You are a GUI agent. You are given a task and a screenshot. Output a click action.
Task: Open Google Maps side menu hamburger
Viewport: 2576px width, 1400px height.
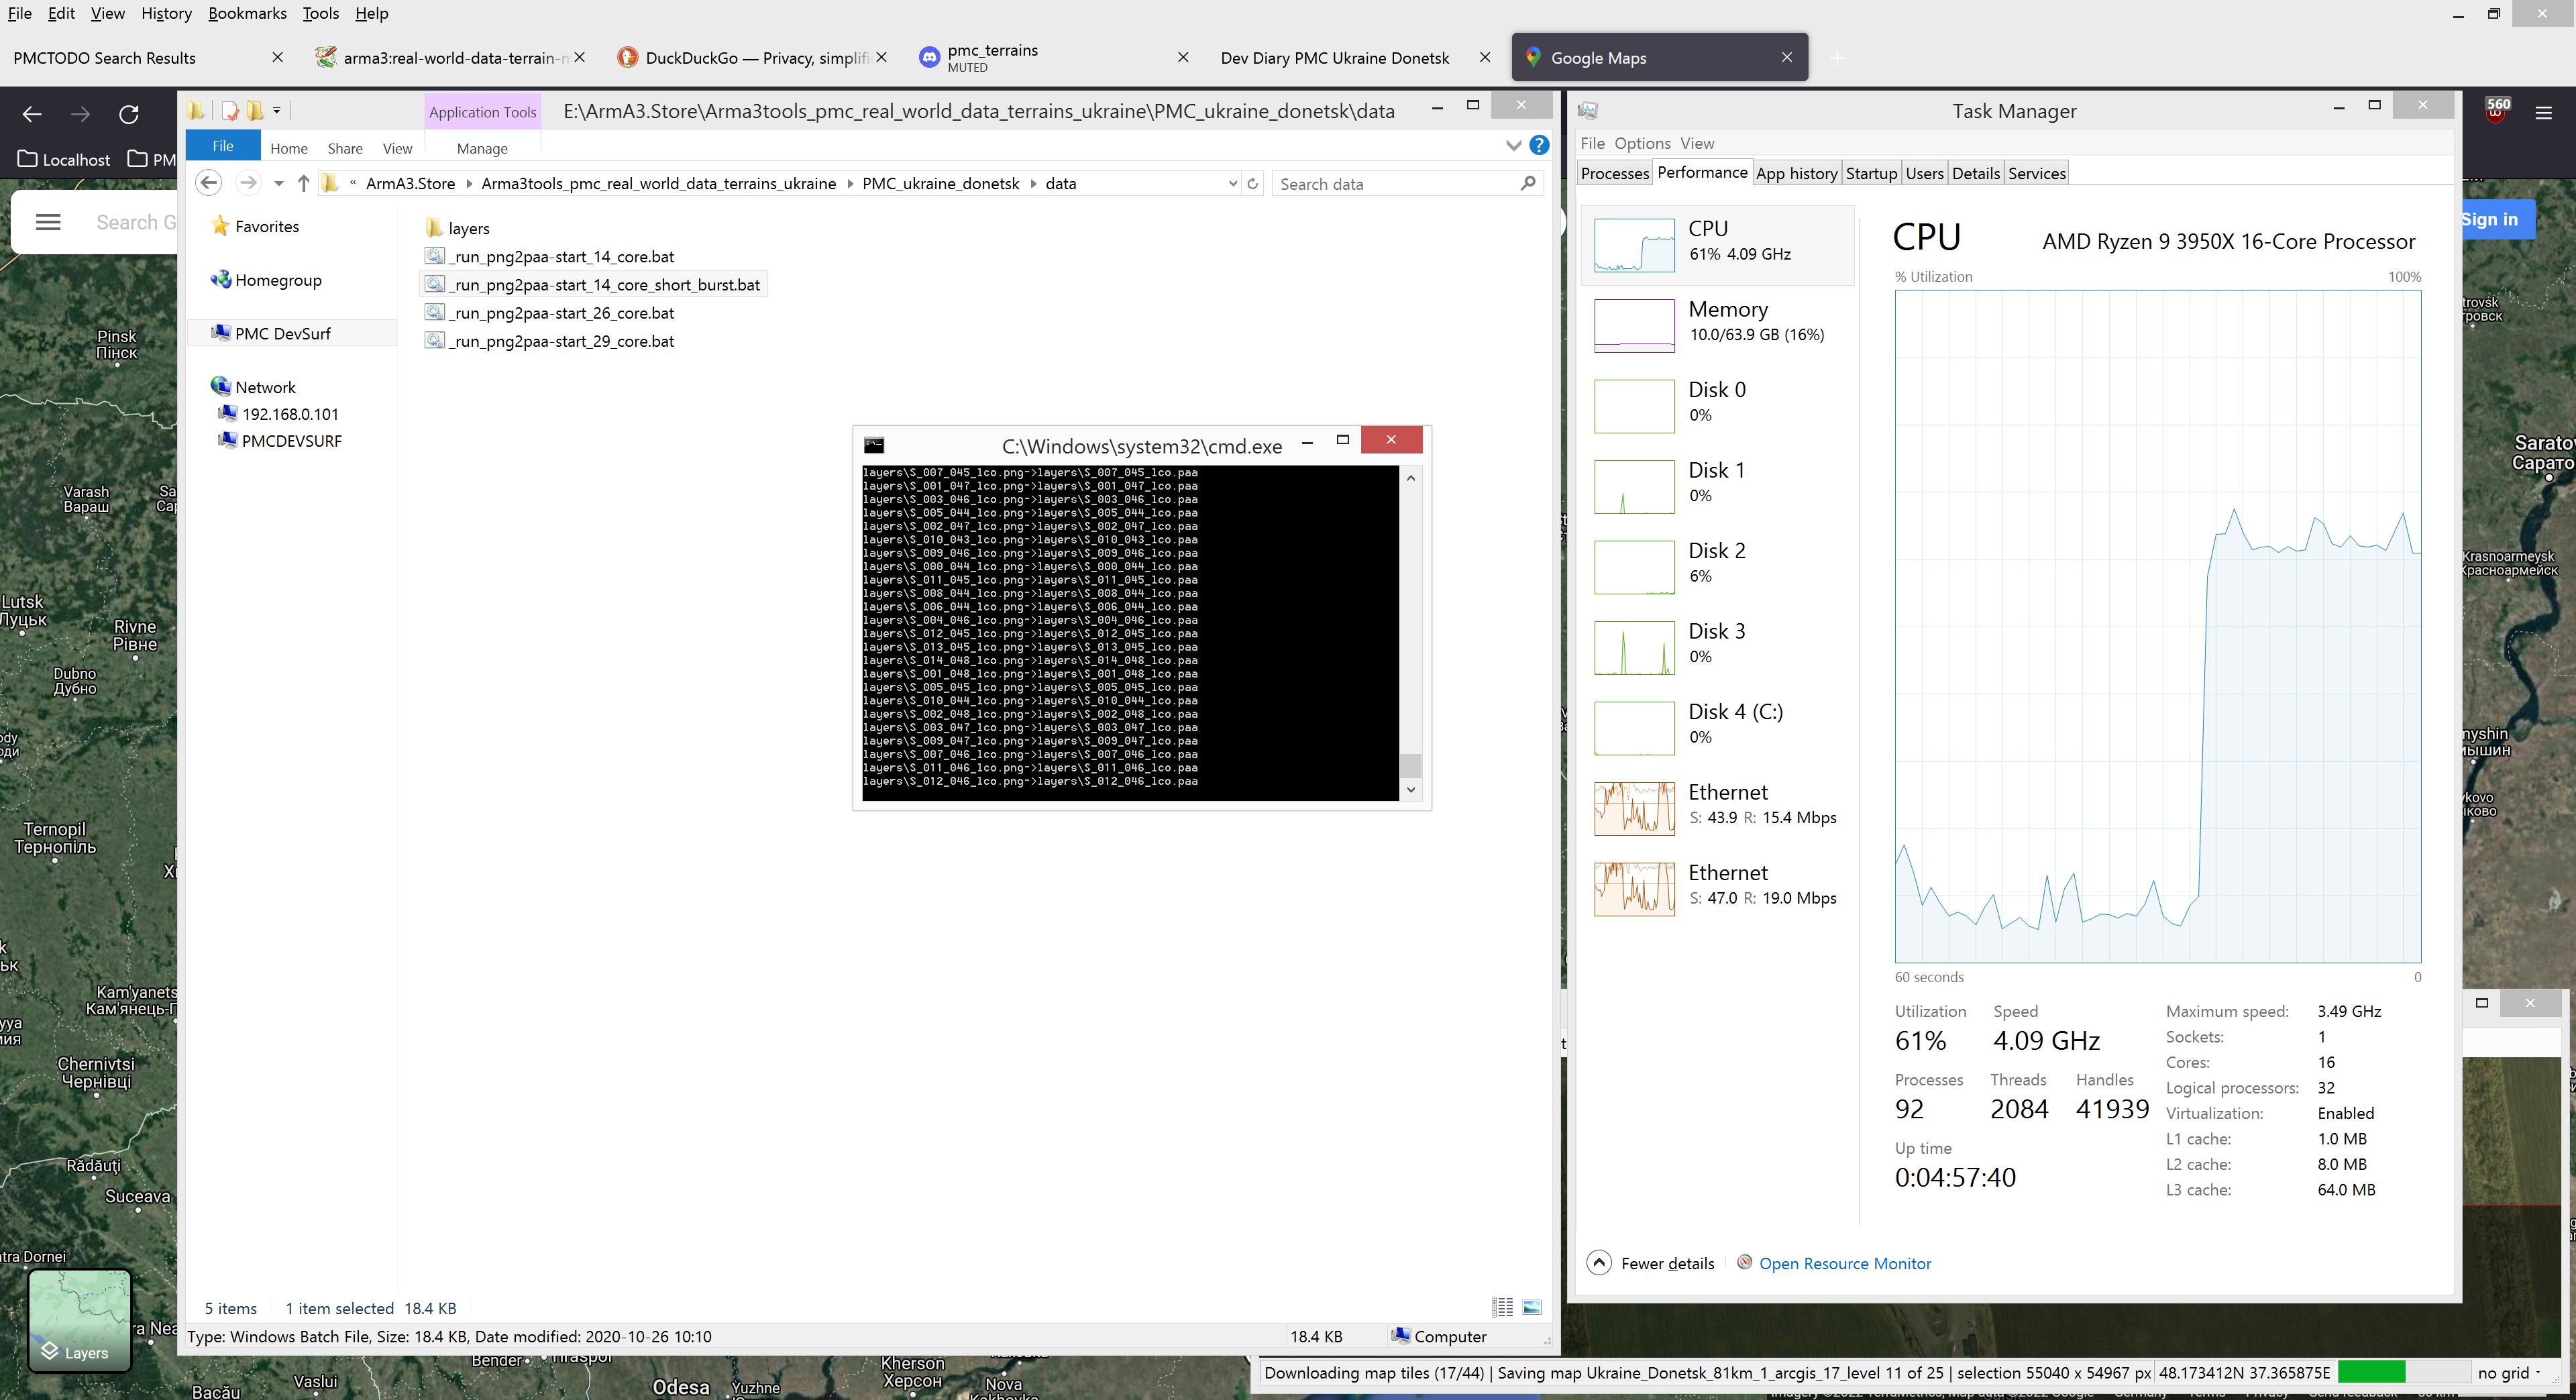pos(48,222)
